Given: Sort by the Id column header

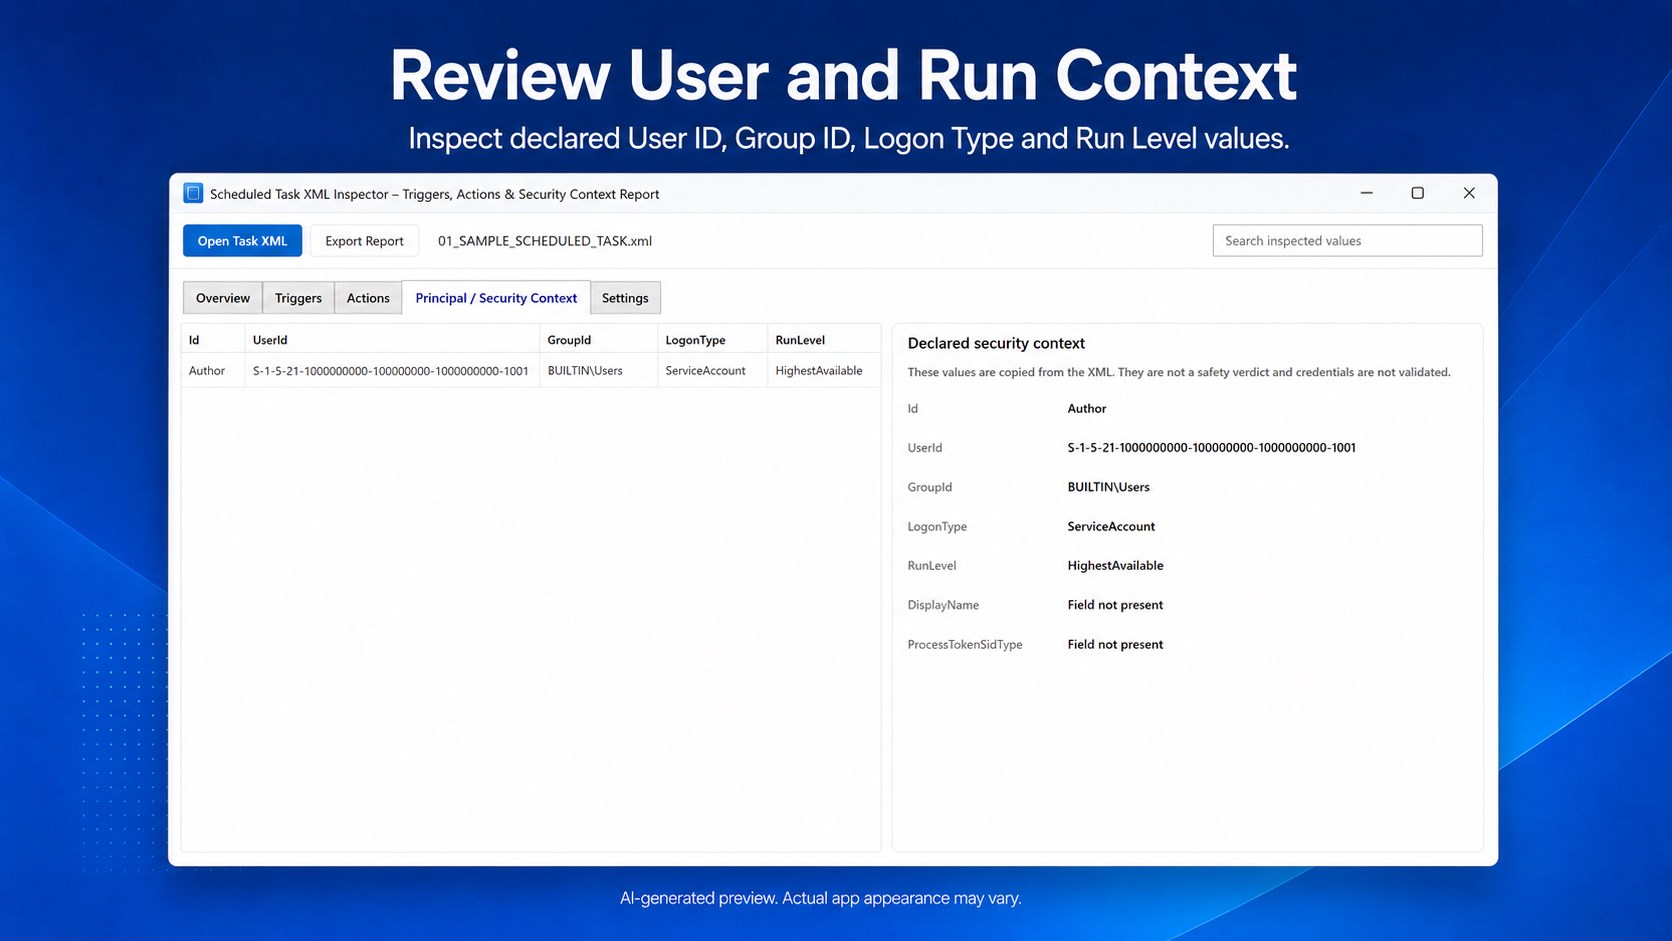Looking at the screenshot, I should tap(213, 340).
